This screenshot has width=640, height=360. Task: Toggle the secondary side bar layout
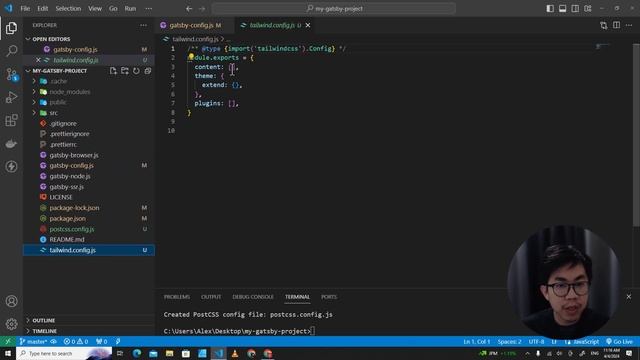click(x=575, y=9)
